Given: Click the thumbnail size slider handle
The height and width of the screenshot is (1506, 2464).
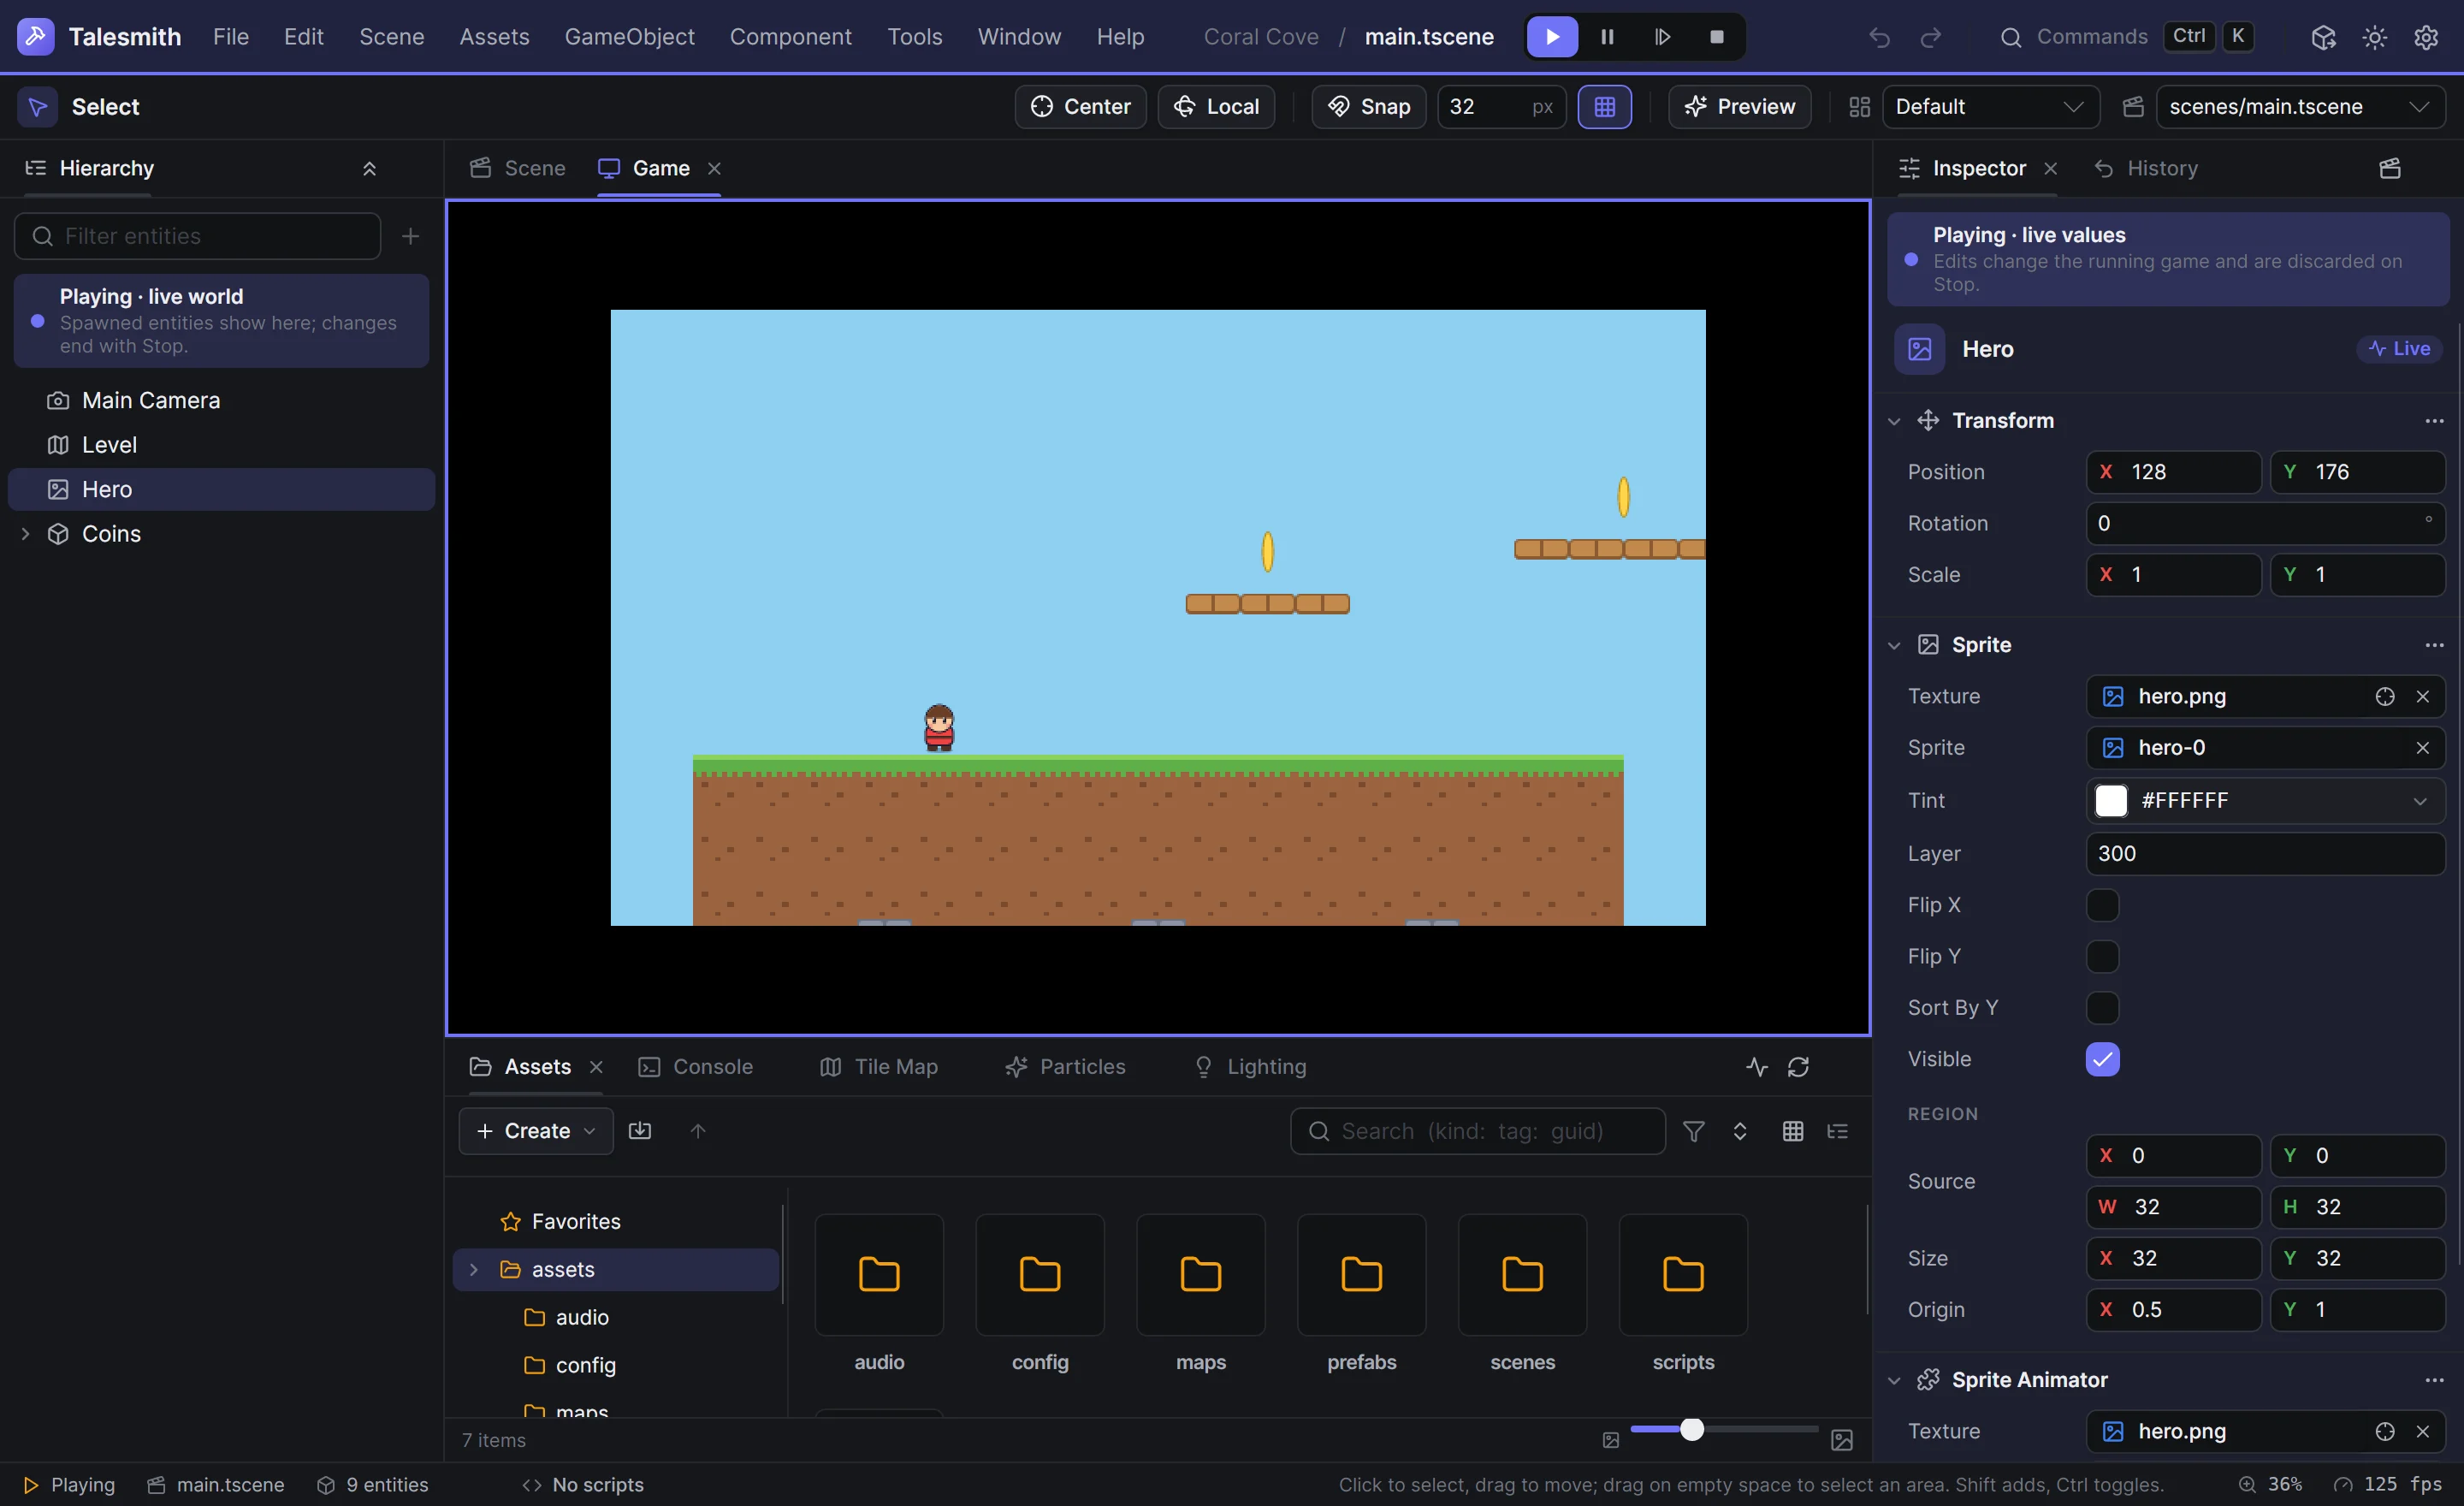Looking at the screenshot, I should pos(1691,1429).
